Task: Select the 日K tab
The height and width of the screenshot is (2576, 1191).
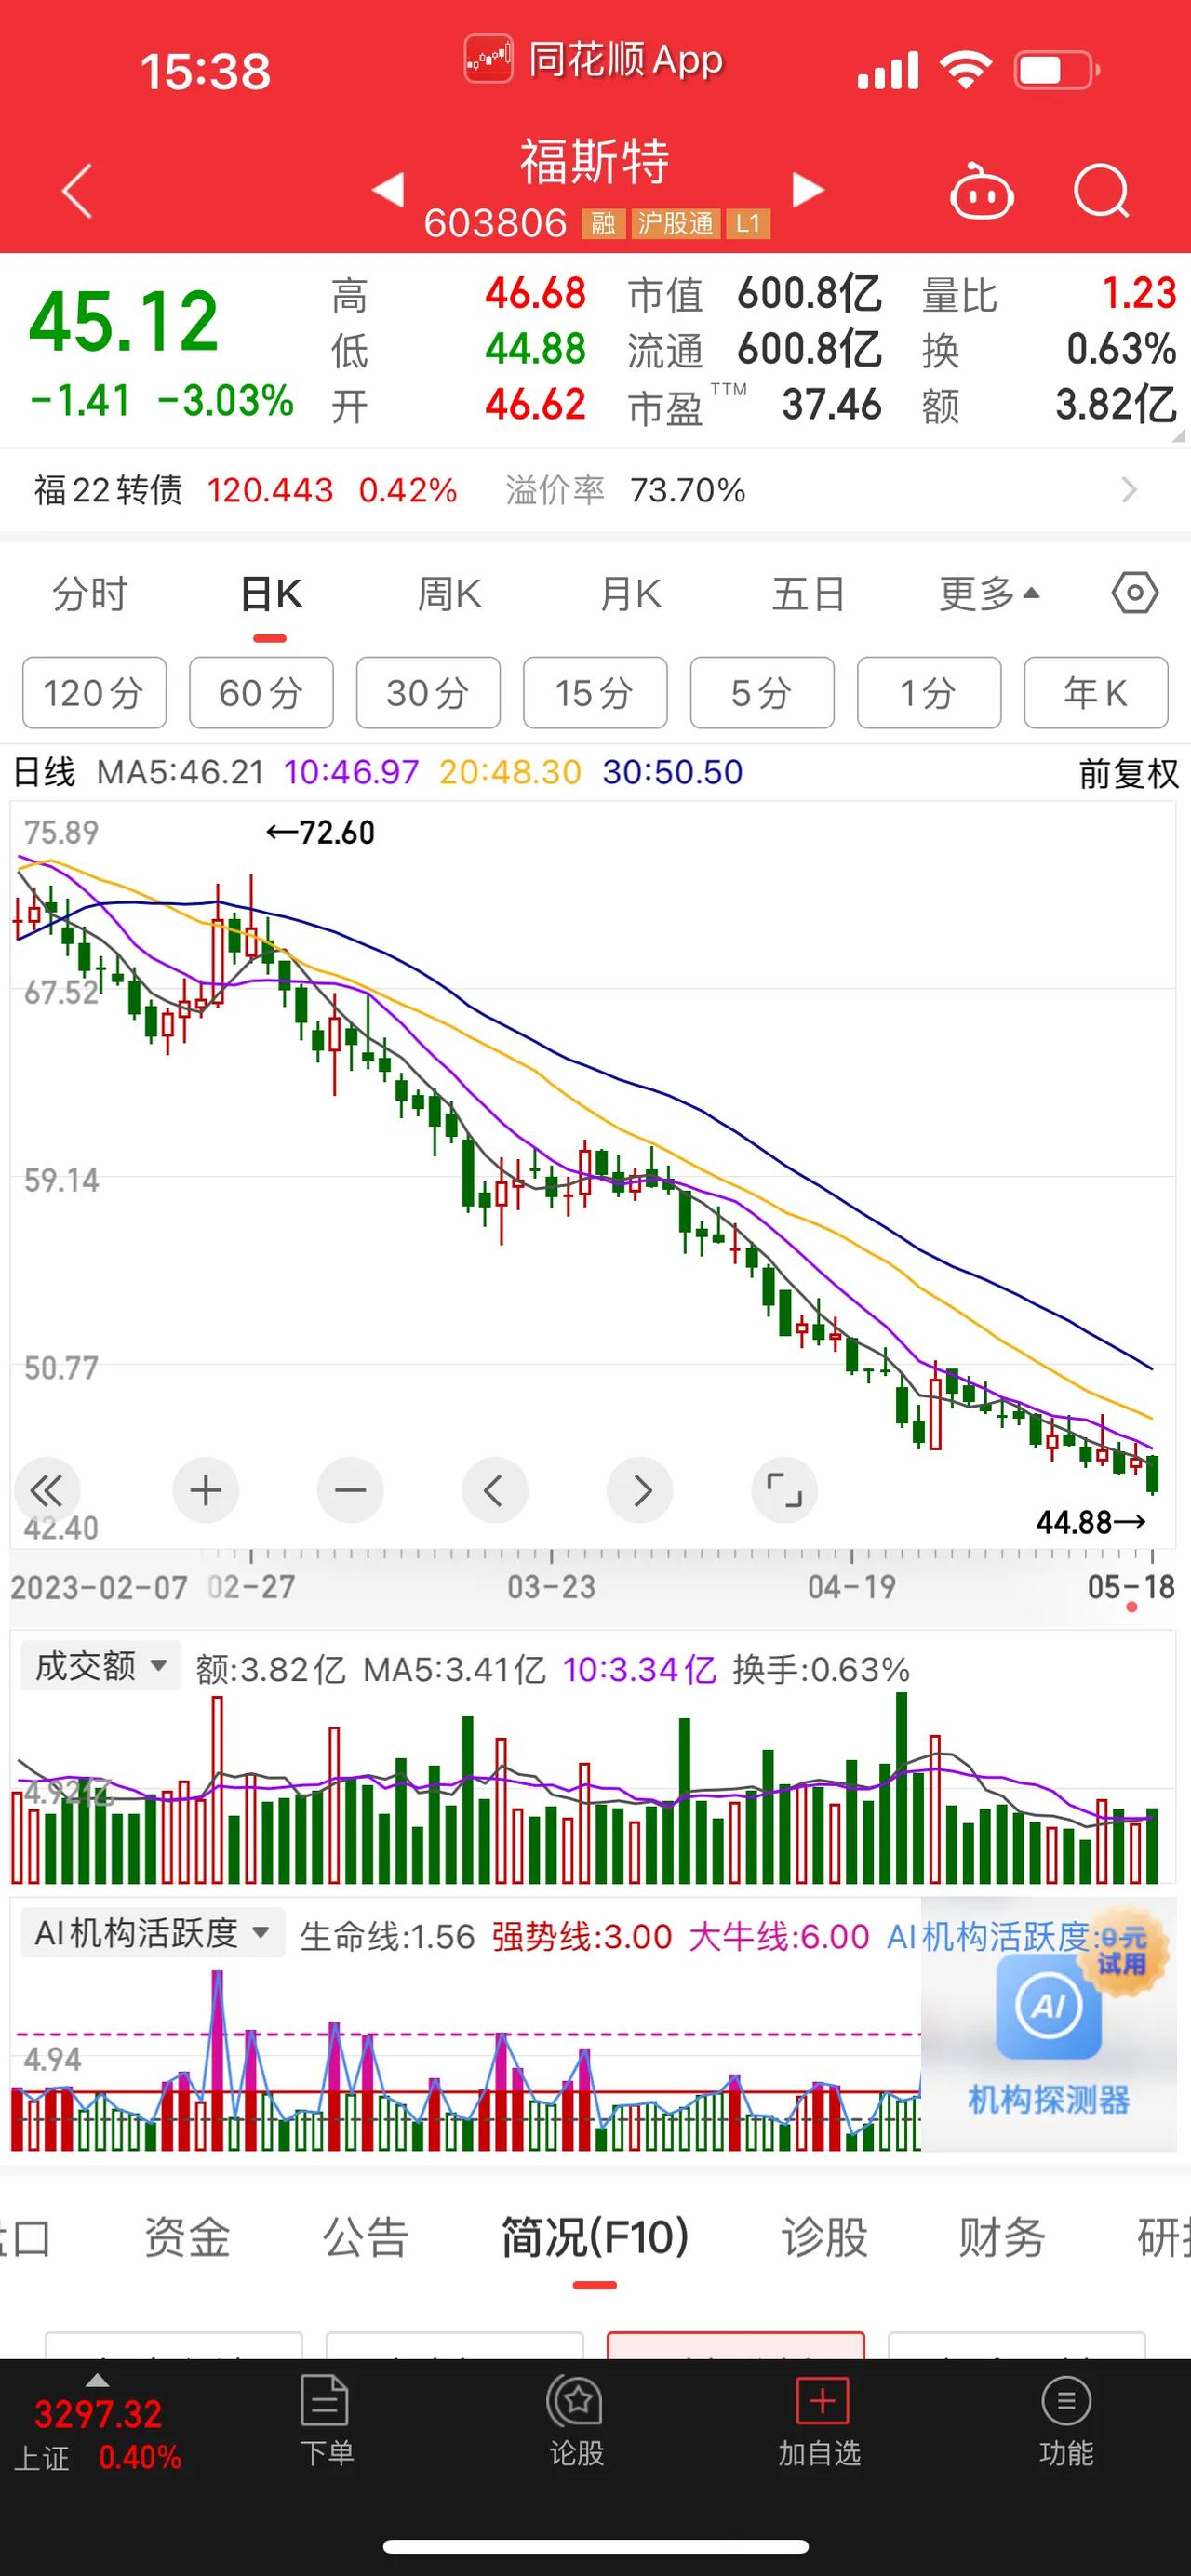Action: 271,594
